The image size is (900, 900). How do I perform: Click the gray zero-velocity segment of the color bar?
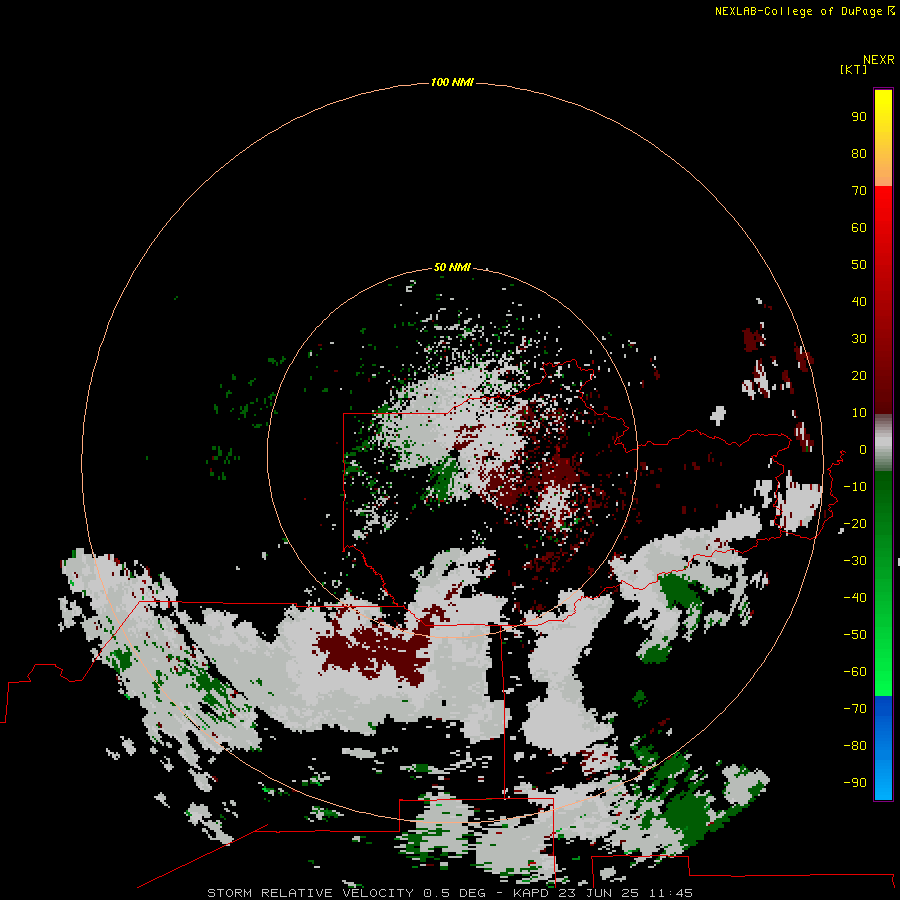coord(883,443)
